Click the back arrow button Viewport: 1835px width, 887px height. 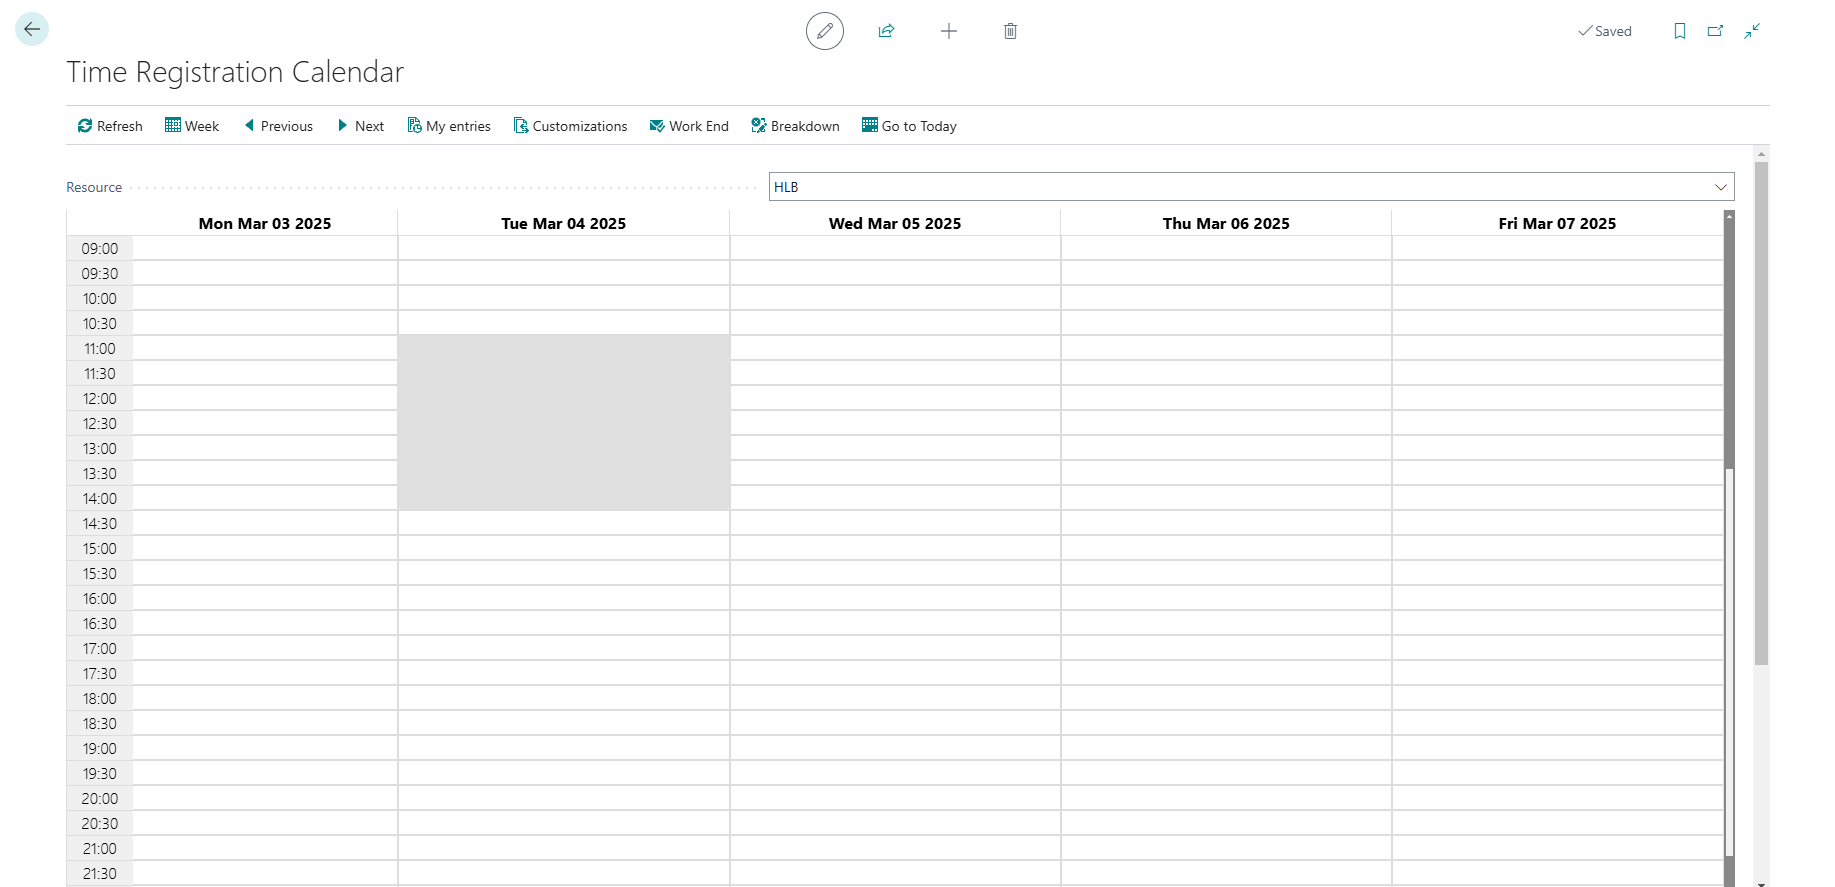pyautogui.click(x=32, y=30)
